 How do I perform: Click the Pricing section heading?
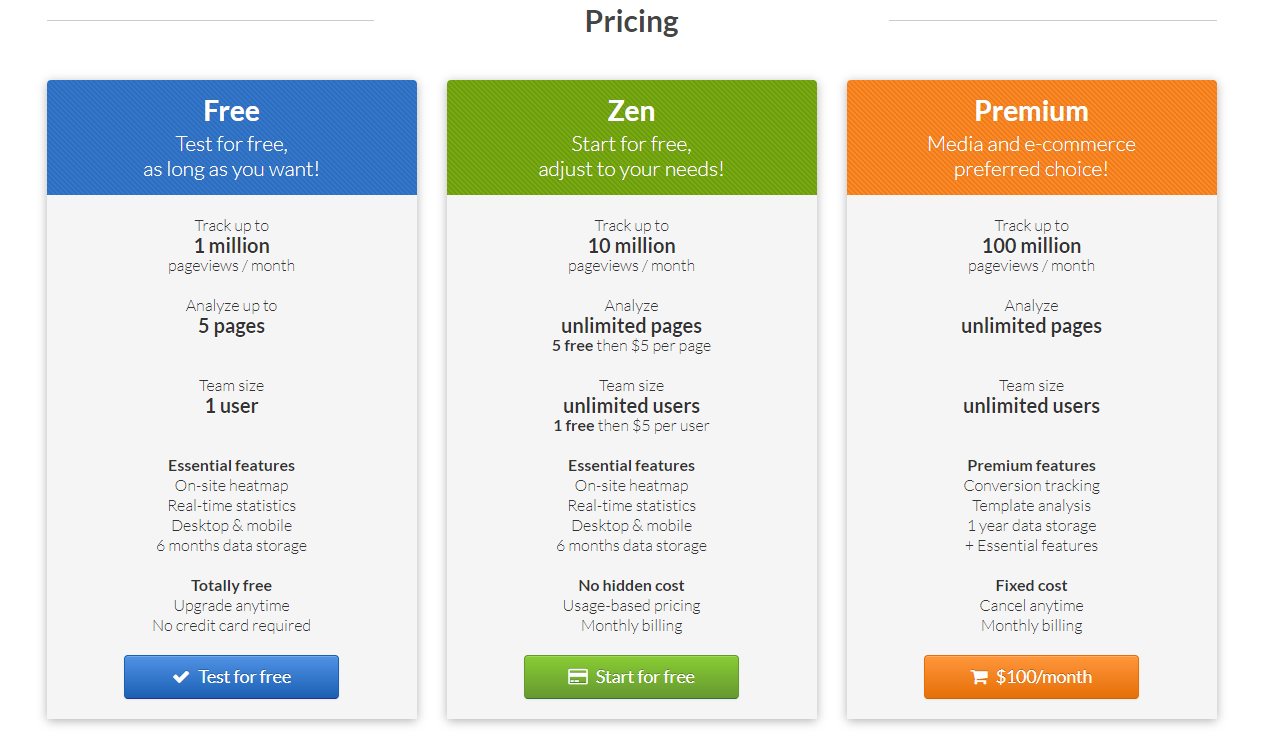(631, 21)
